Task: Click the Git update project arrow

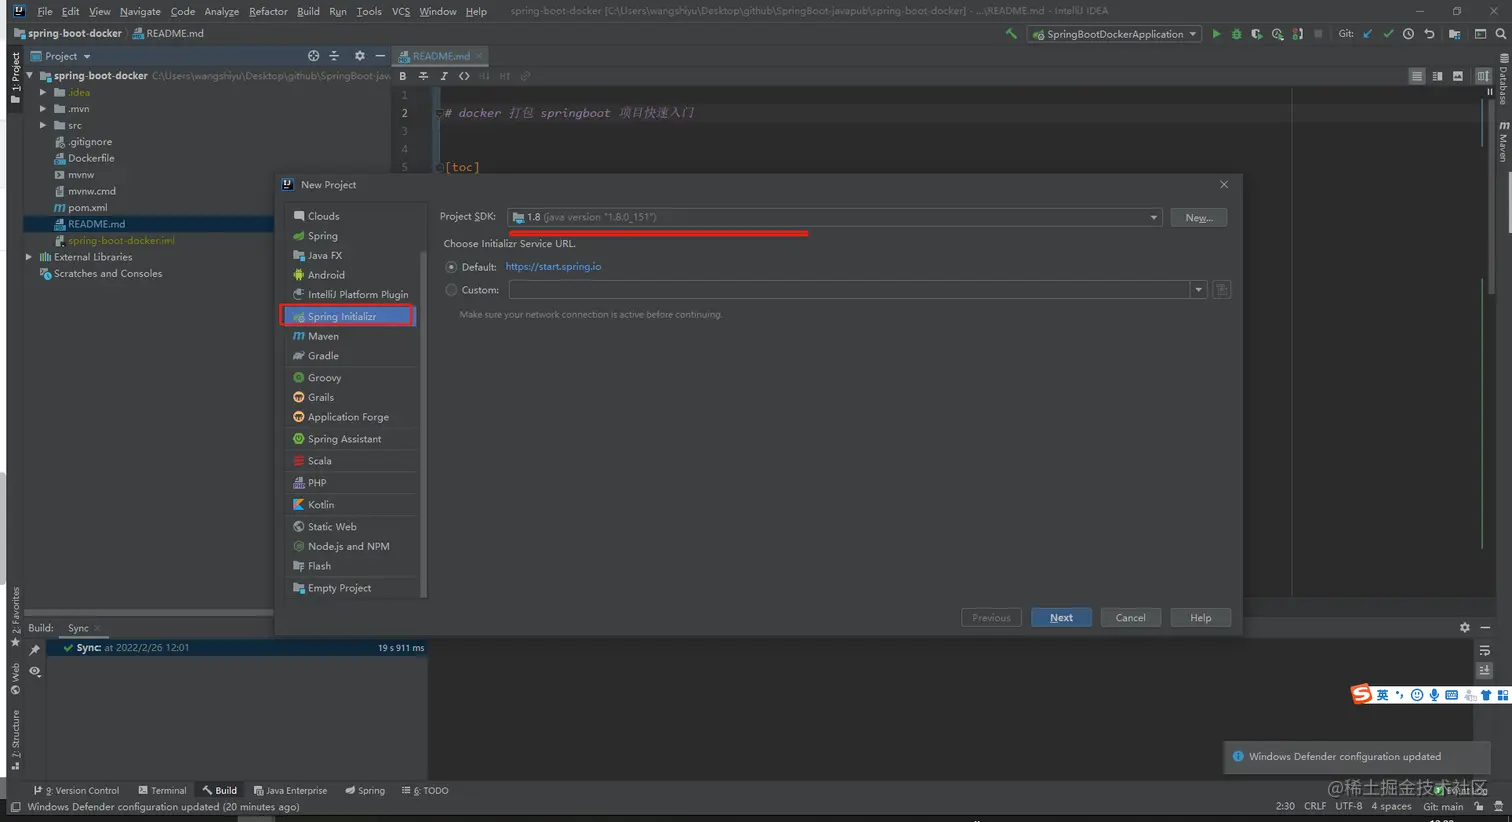Action: click(x=1368, y=34)
